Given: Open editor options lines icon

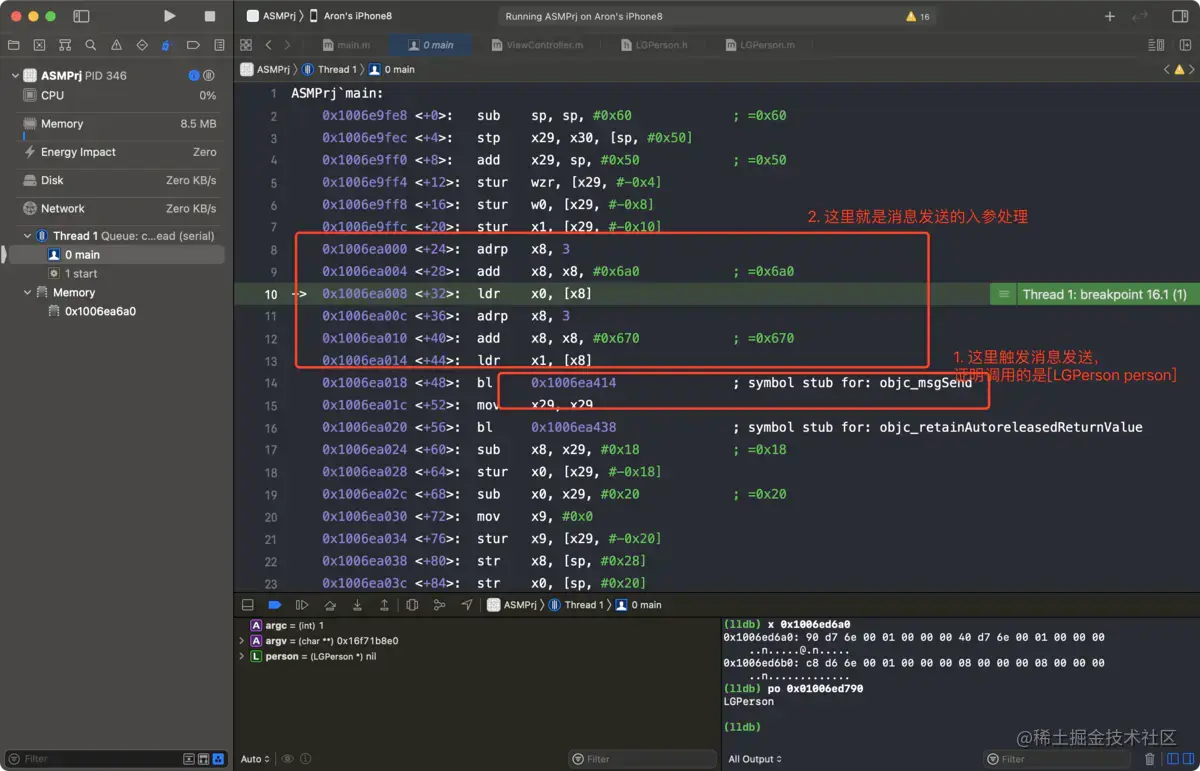Looking at the screenshot, I should 1157,45.
